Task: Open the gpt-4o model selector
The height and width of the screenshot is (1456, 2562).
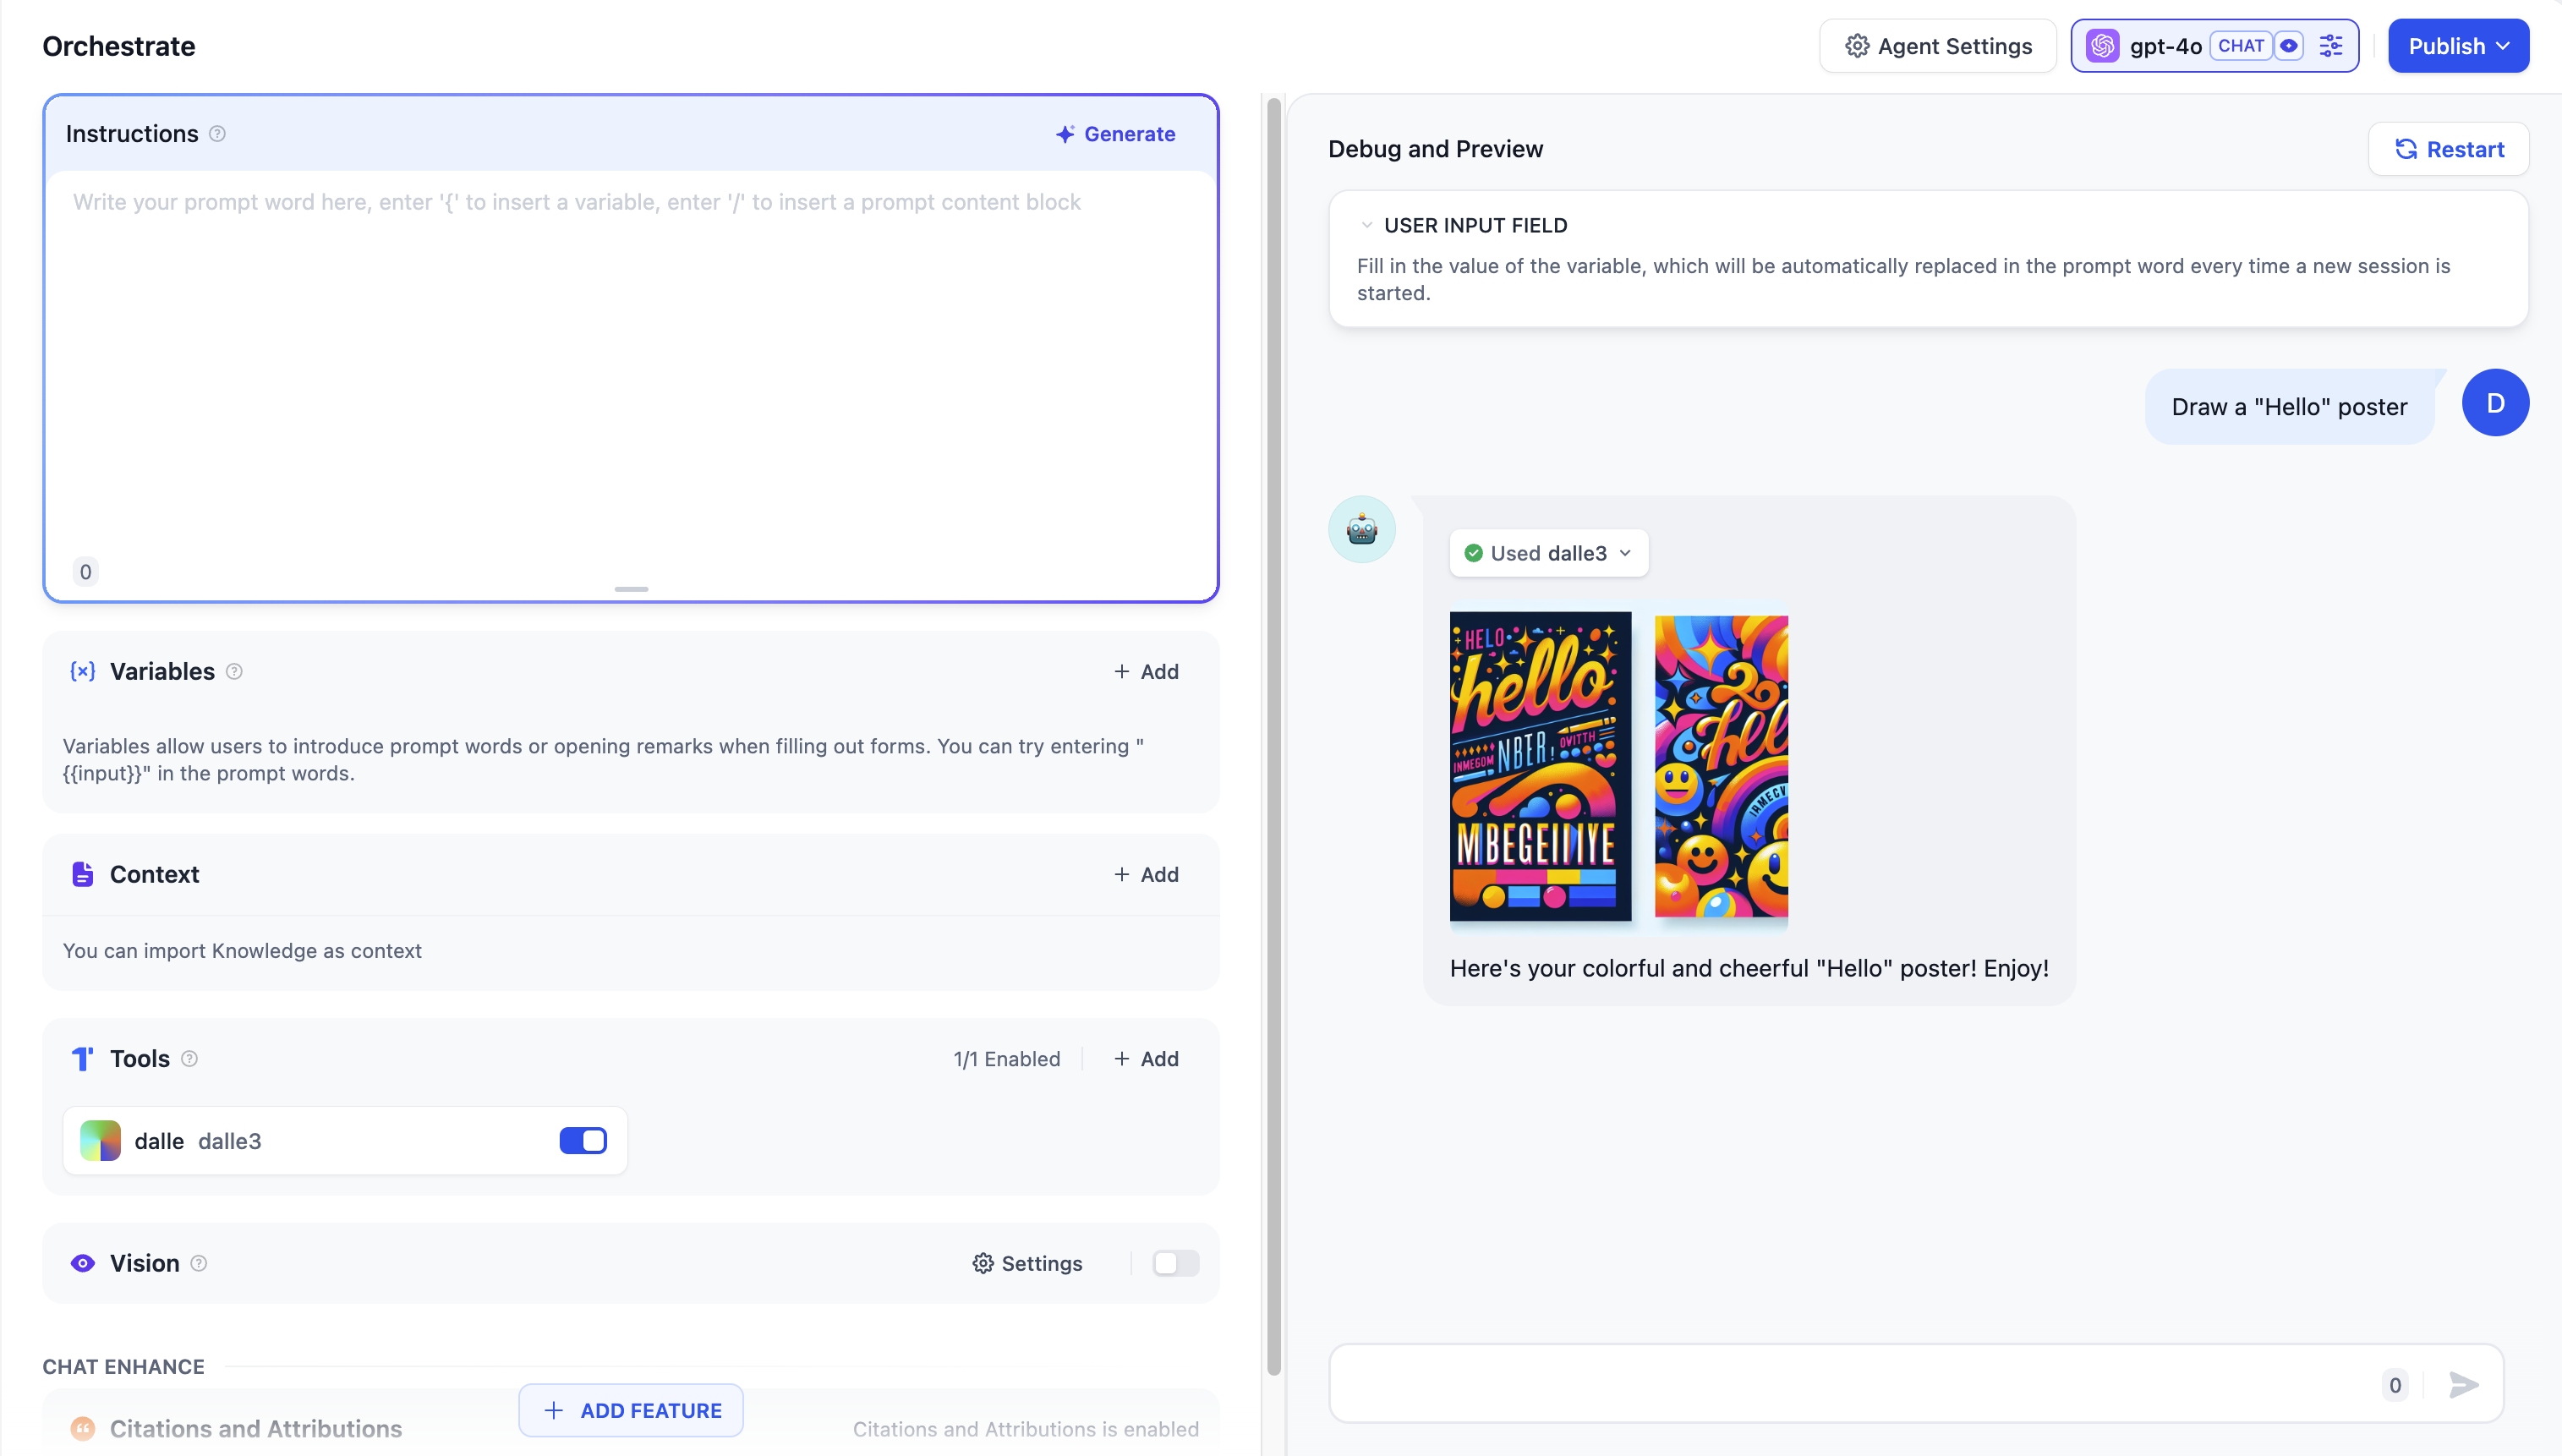Action: [x=2165, y=46]
